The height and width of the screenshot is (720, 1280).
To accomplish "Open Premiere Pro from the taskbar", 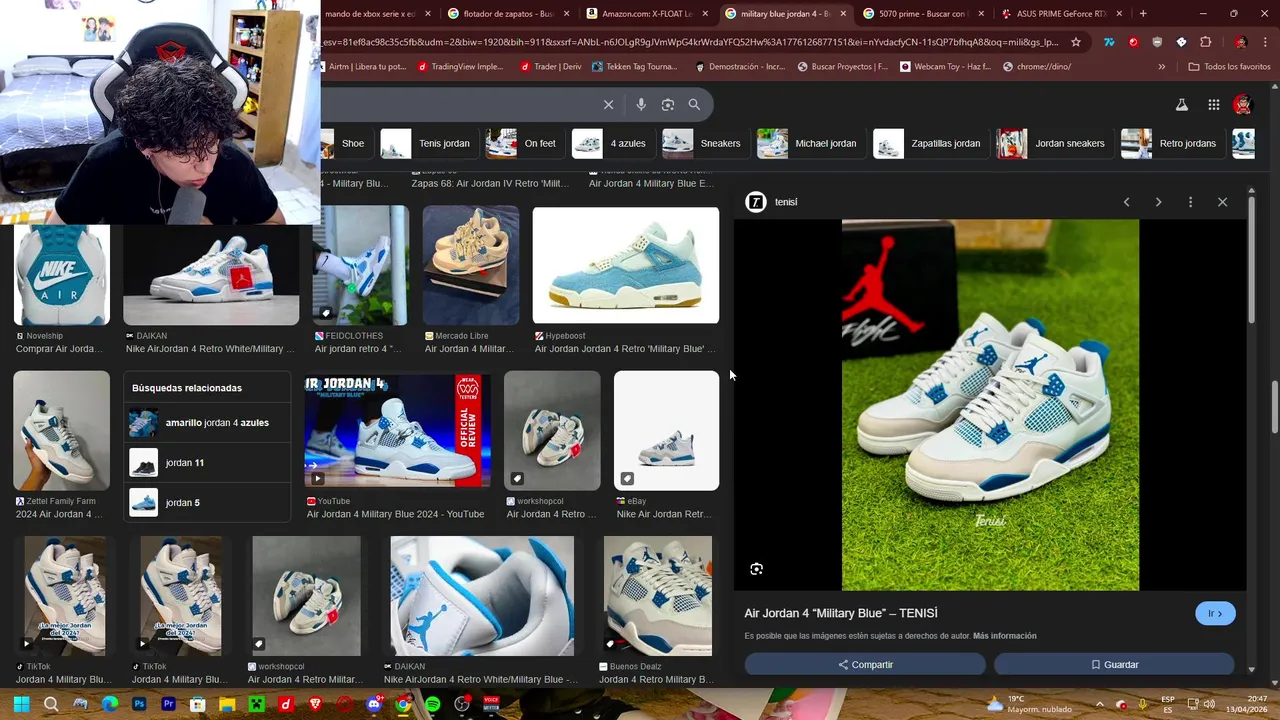I will [x=168, y=704].
